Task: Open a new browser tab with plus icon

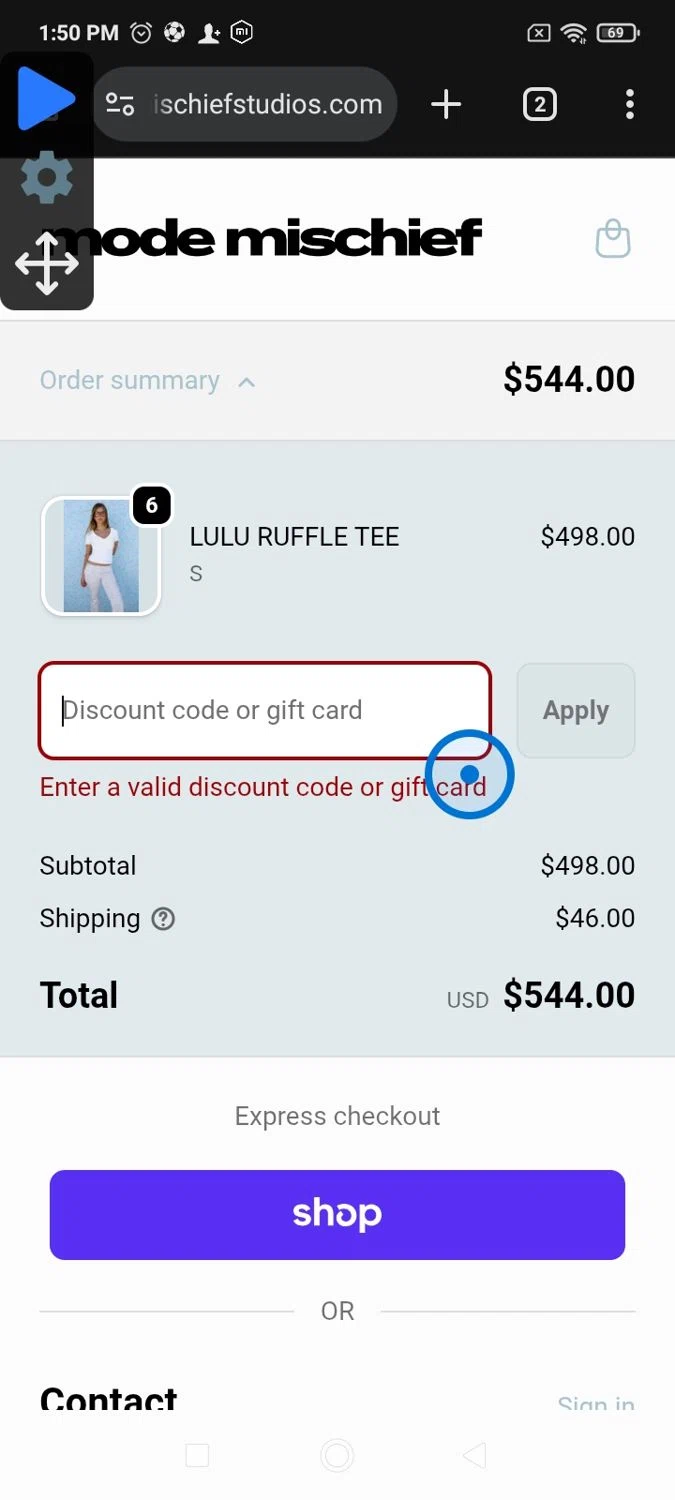Action: 446,104
